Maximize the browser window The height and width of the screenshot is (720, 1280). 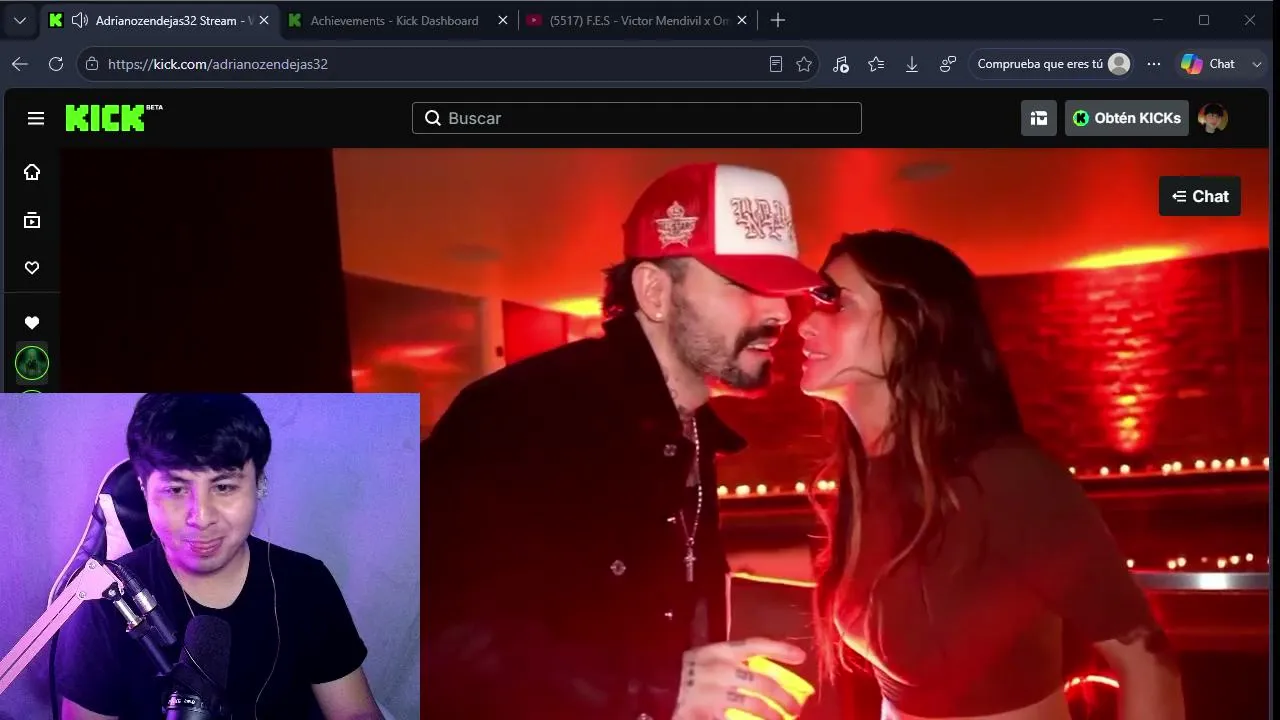(1204, 20)
